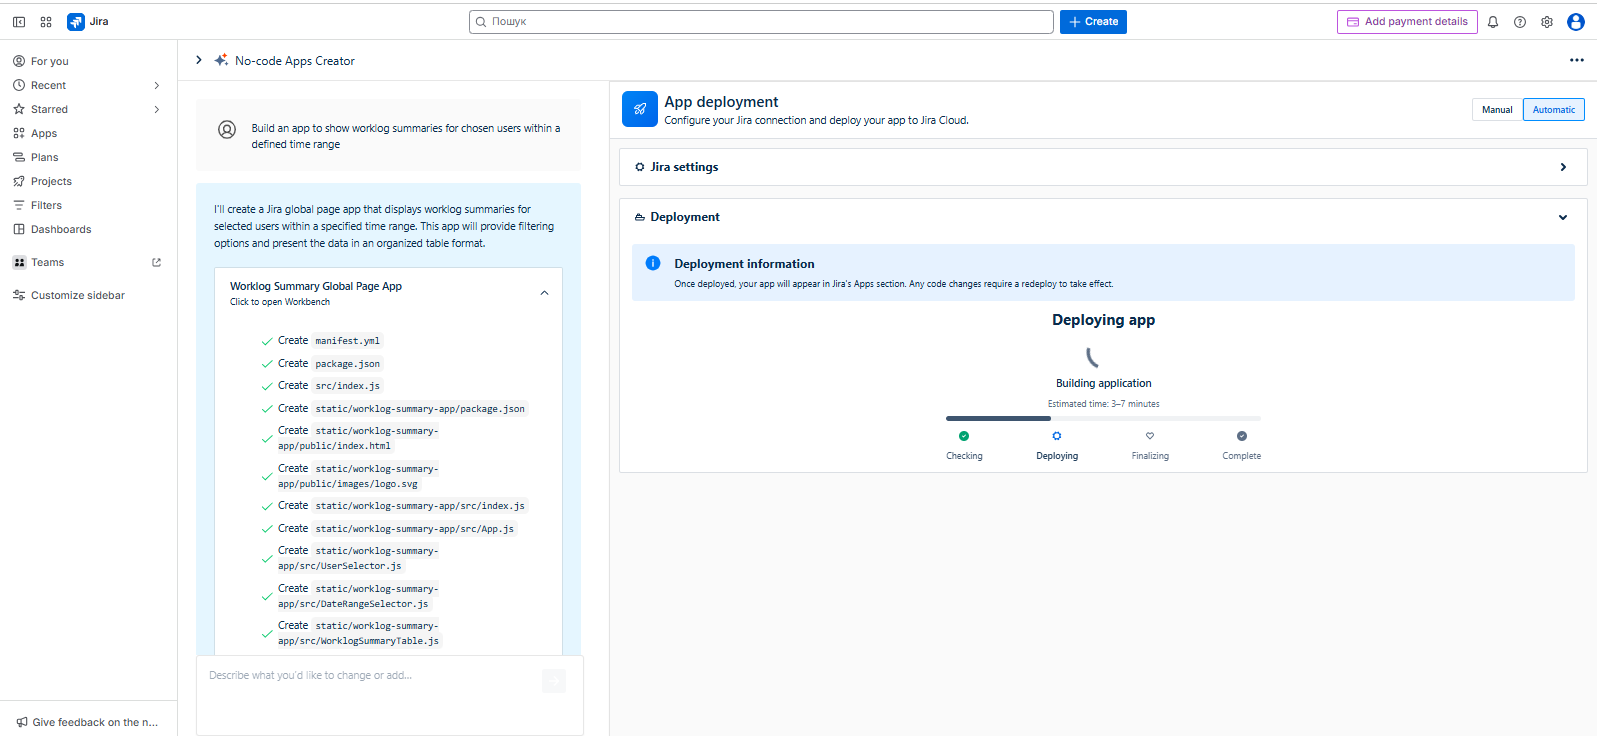Image resolution: width=1597 pixels, height=736 pixels.
Task: Collapse the Deployment section
Action: (x=1563, y=218)
